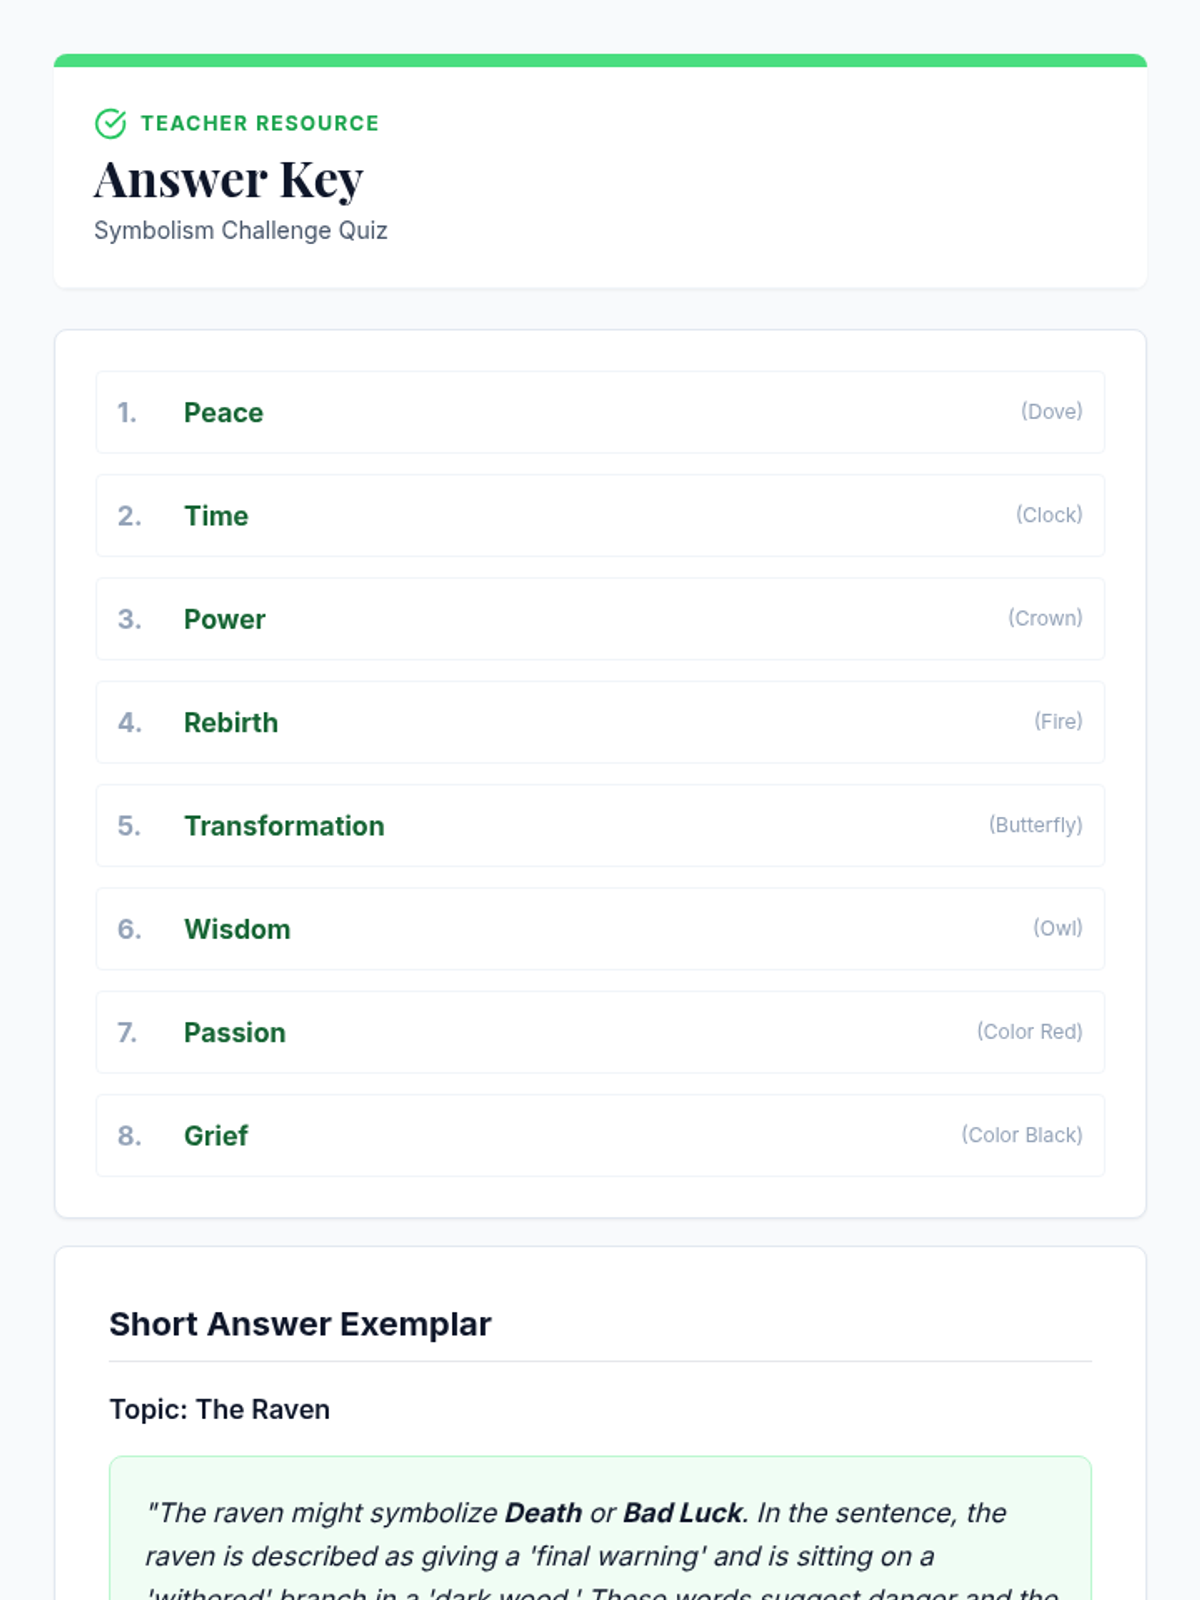This screenshot has width=1200, height=1600.
Task: Select the Power answer in row 3
Action: point(224,619)
